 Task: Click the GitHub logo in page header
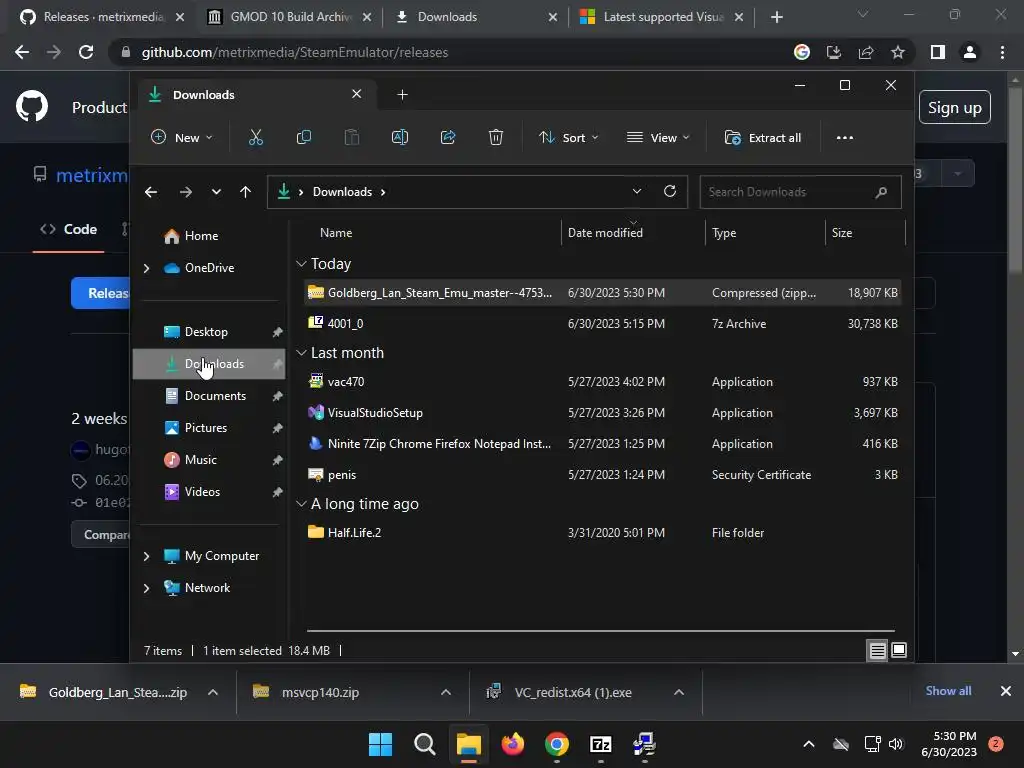point(31,106)
